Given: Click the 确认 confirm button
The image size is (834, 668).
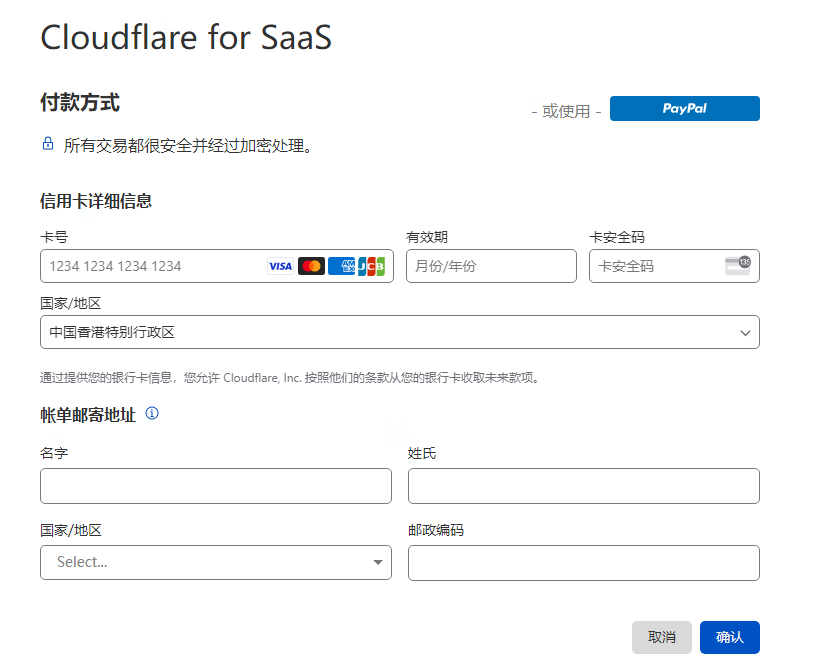Looking at the screenshot, I should point(730,637).
